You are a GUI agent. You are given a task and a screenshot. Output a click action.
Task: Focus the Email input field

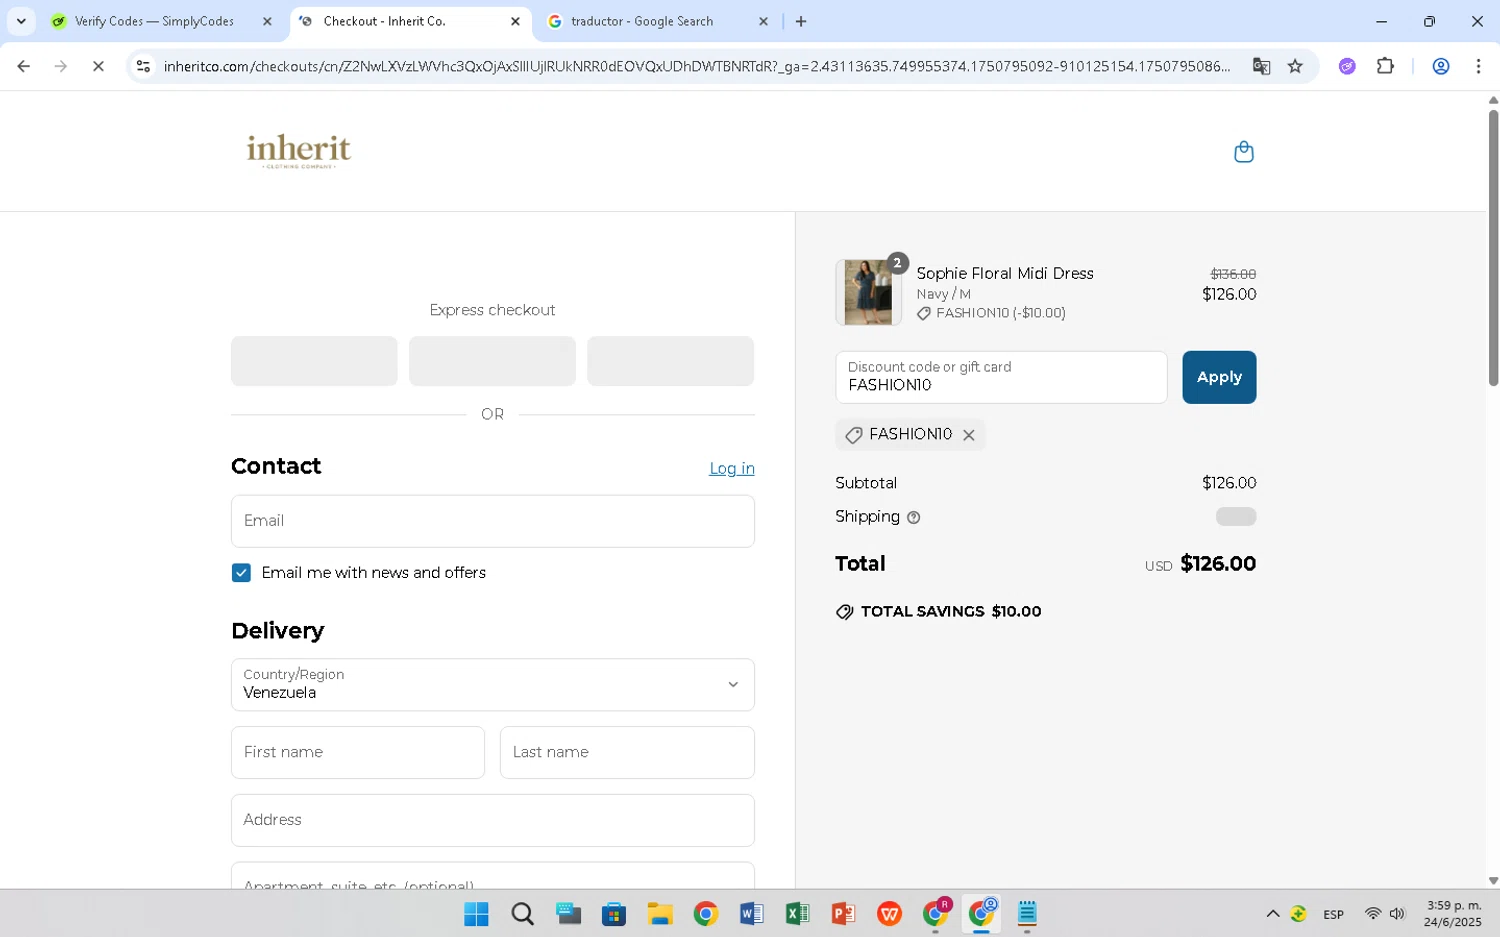[x=492, y=521]
